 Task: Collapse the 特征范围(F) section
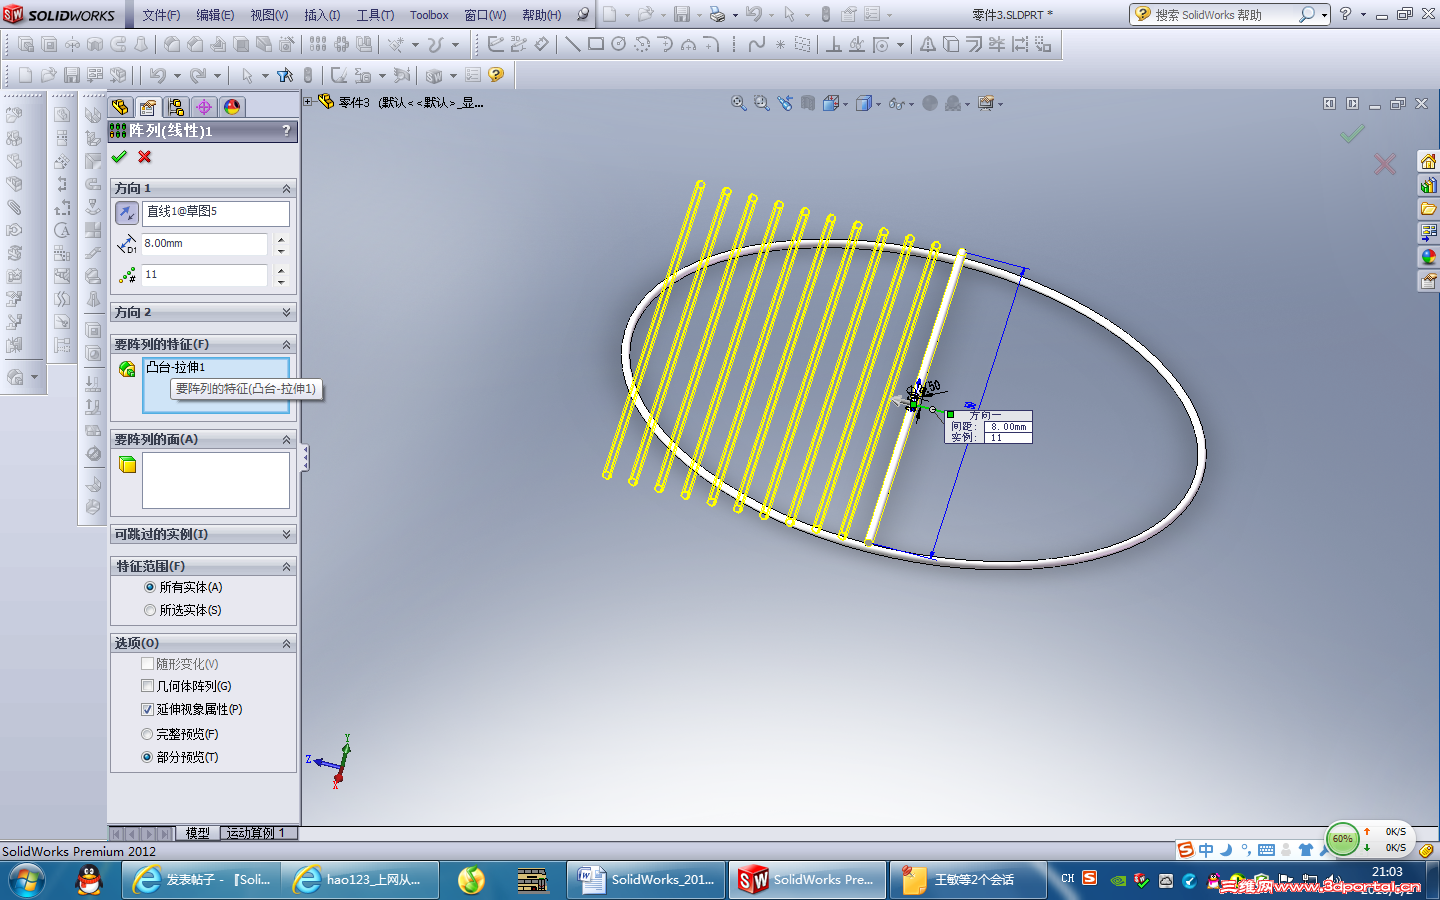point(287,566)
